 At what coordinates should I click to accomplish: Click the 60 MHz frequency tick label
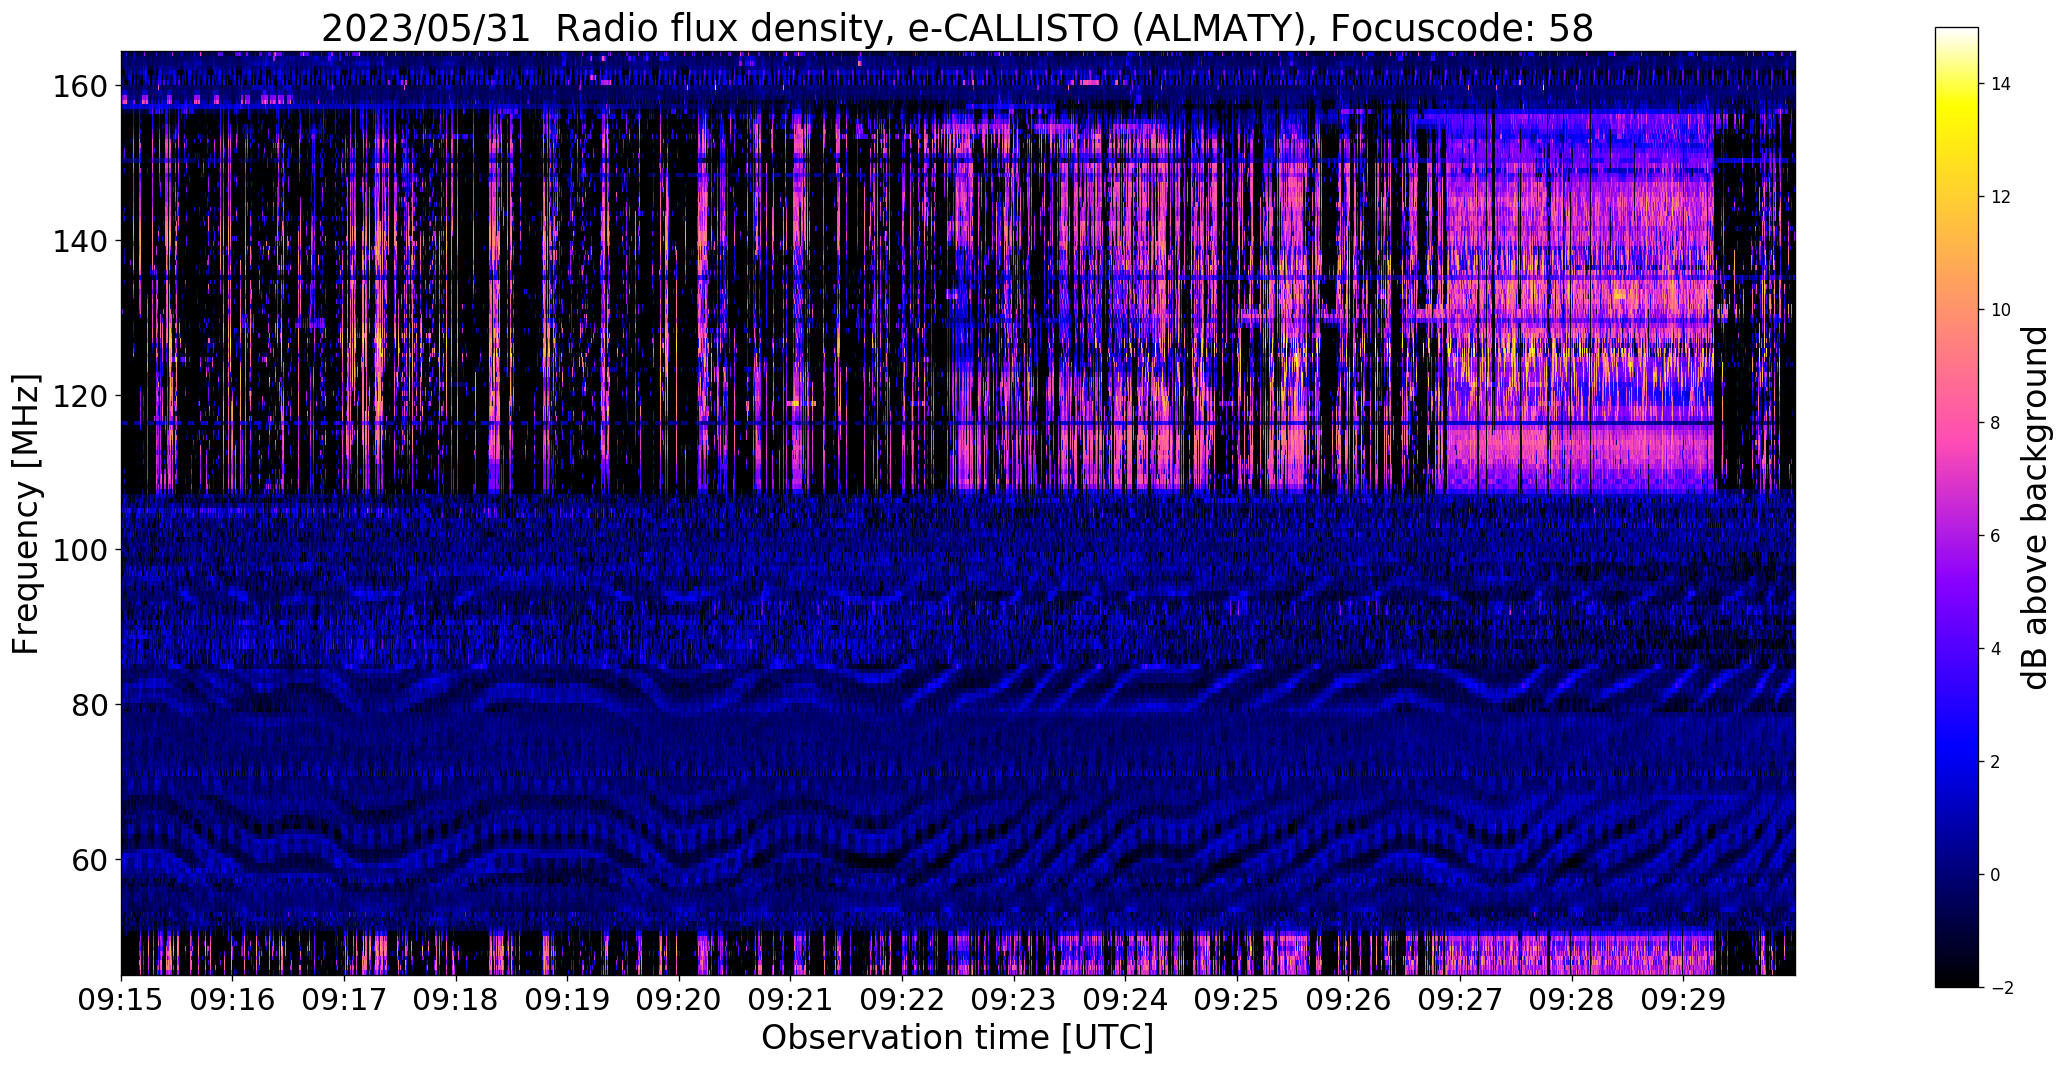tap(87, 859)
